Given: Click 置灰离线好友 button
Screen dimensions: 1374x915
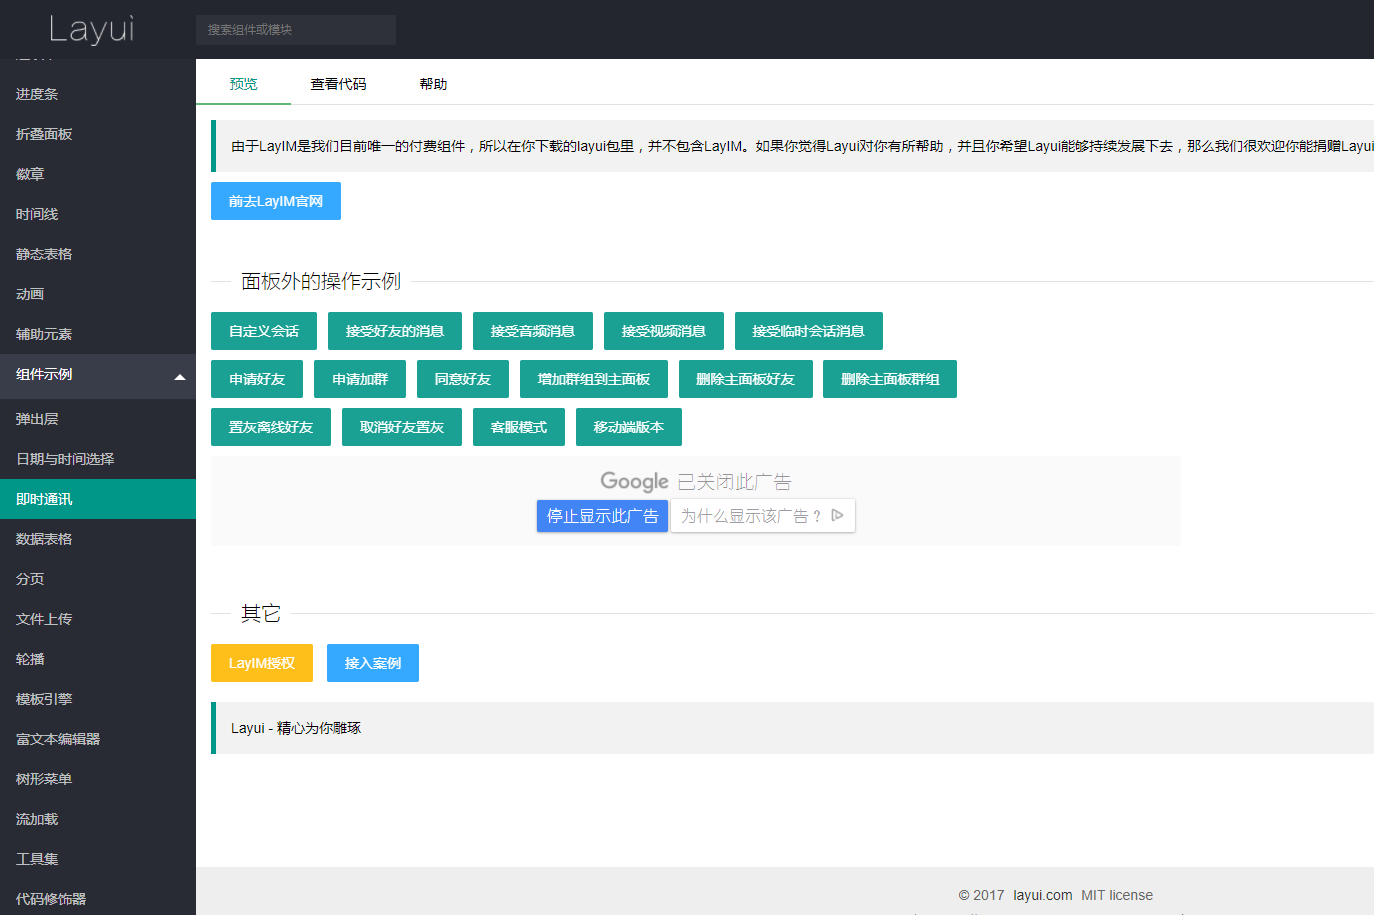Looking at the screenshot, I should click(x=271, y=427).
